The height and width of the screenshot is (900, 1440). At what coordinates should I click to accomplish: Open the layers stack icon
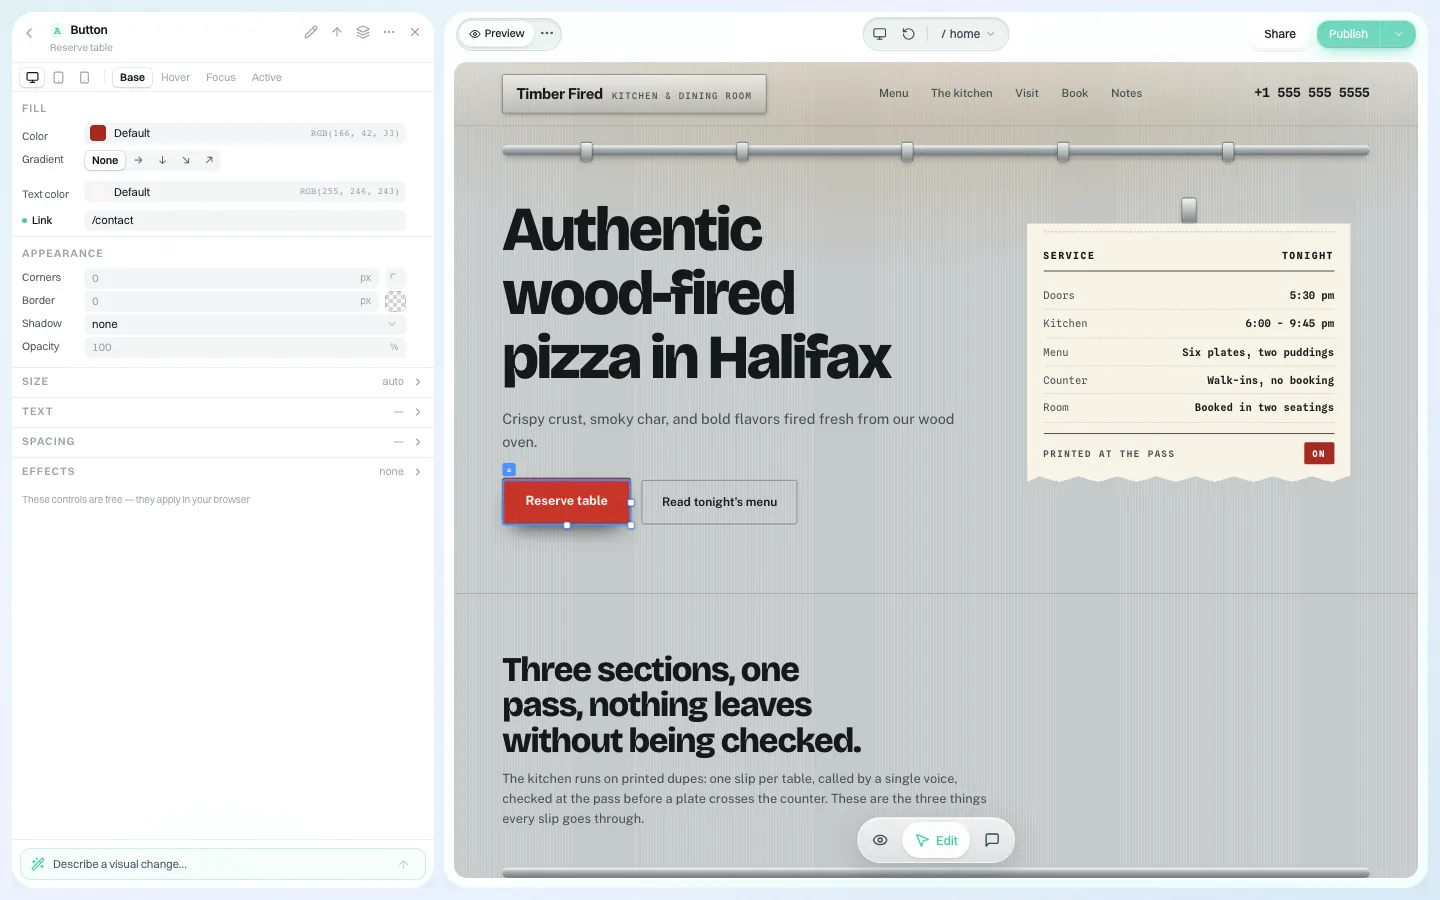(363, 32)
